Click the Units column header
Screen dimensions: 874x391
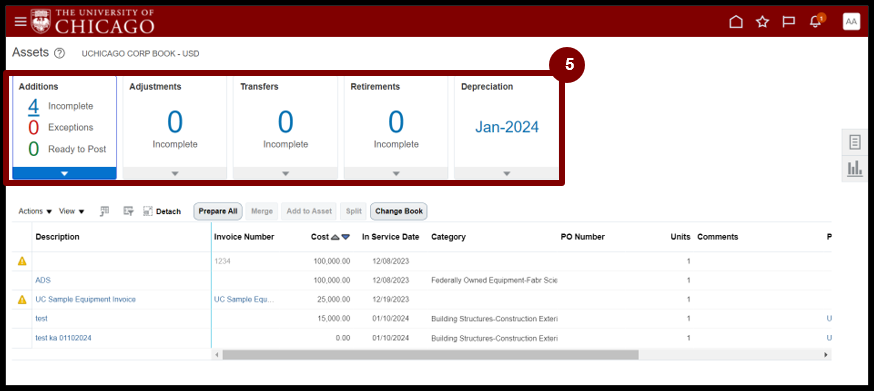[680, 237]
